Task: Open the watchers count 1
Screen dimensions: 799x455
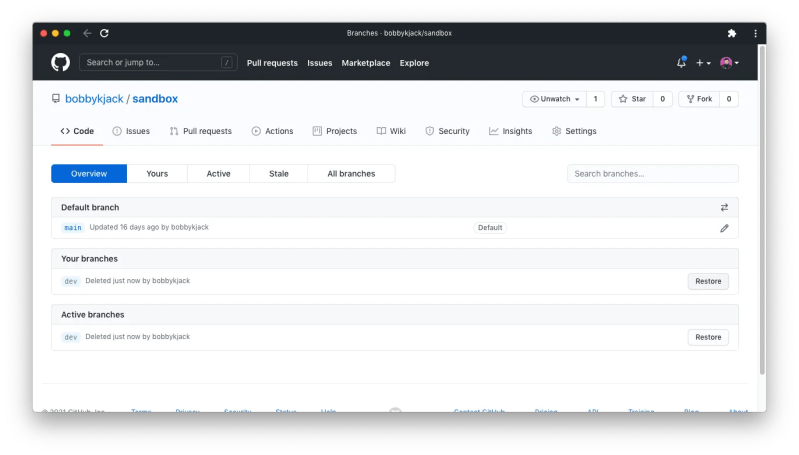Action: pyautogui.click(x=595, y=99)
